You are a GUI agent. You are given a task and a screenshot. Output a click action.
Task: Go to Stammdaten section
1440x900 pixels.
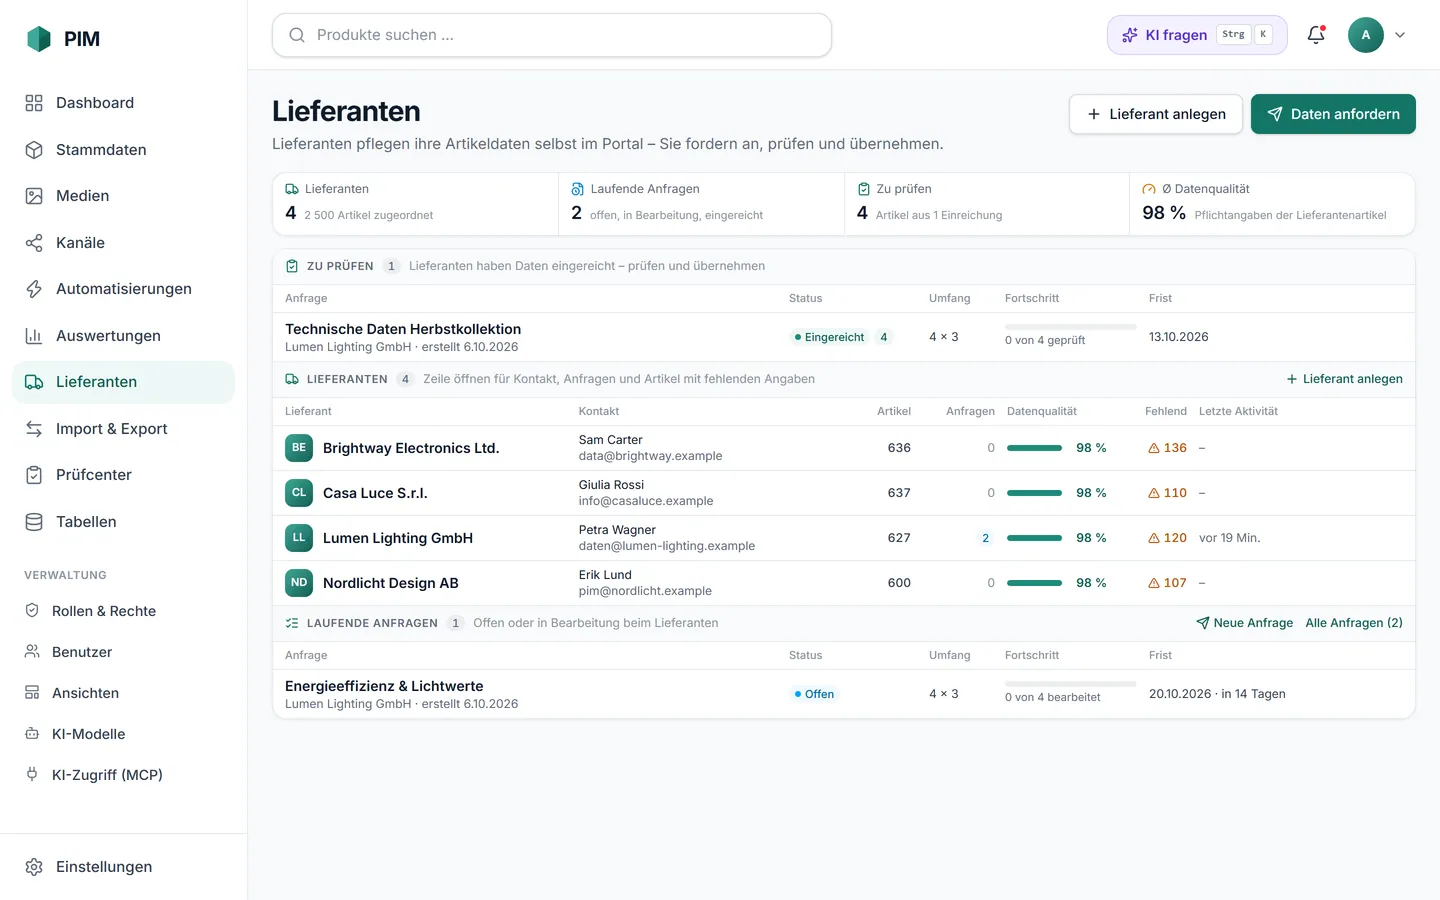123,150
